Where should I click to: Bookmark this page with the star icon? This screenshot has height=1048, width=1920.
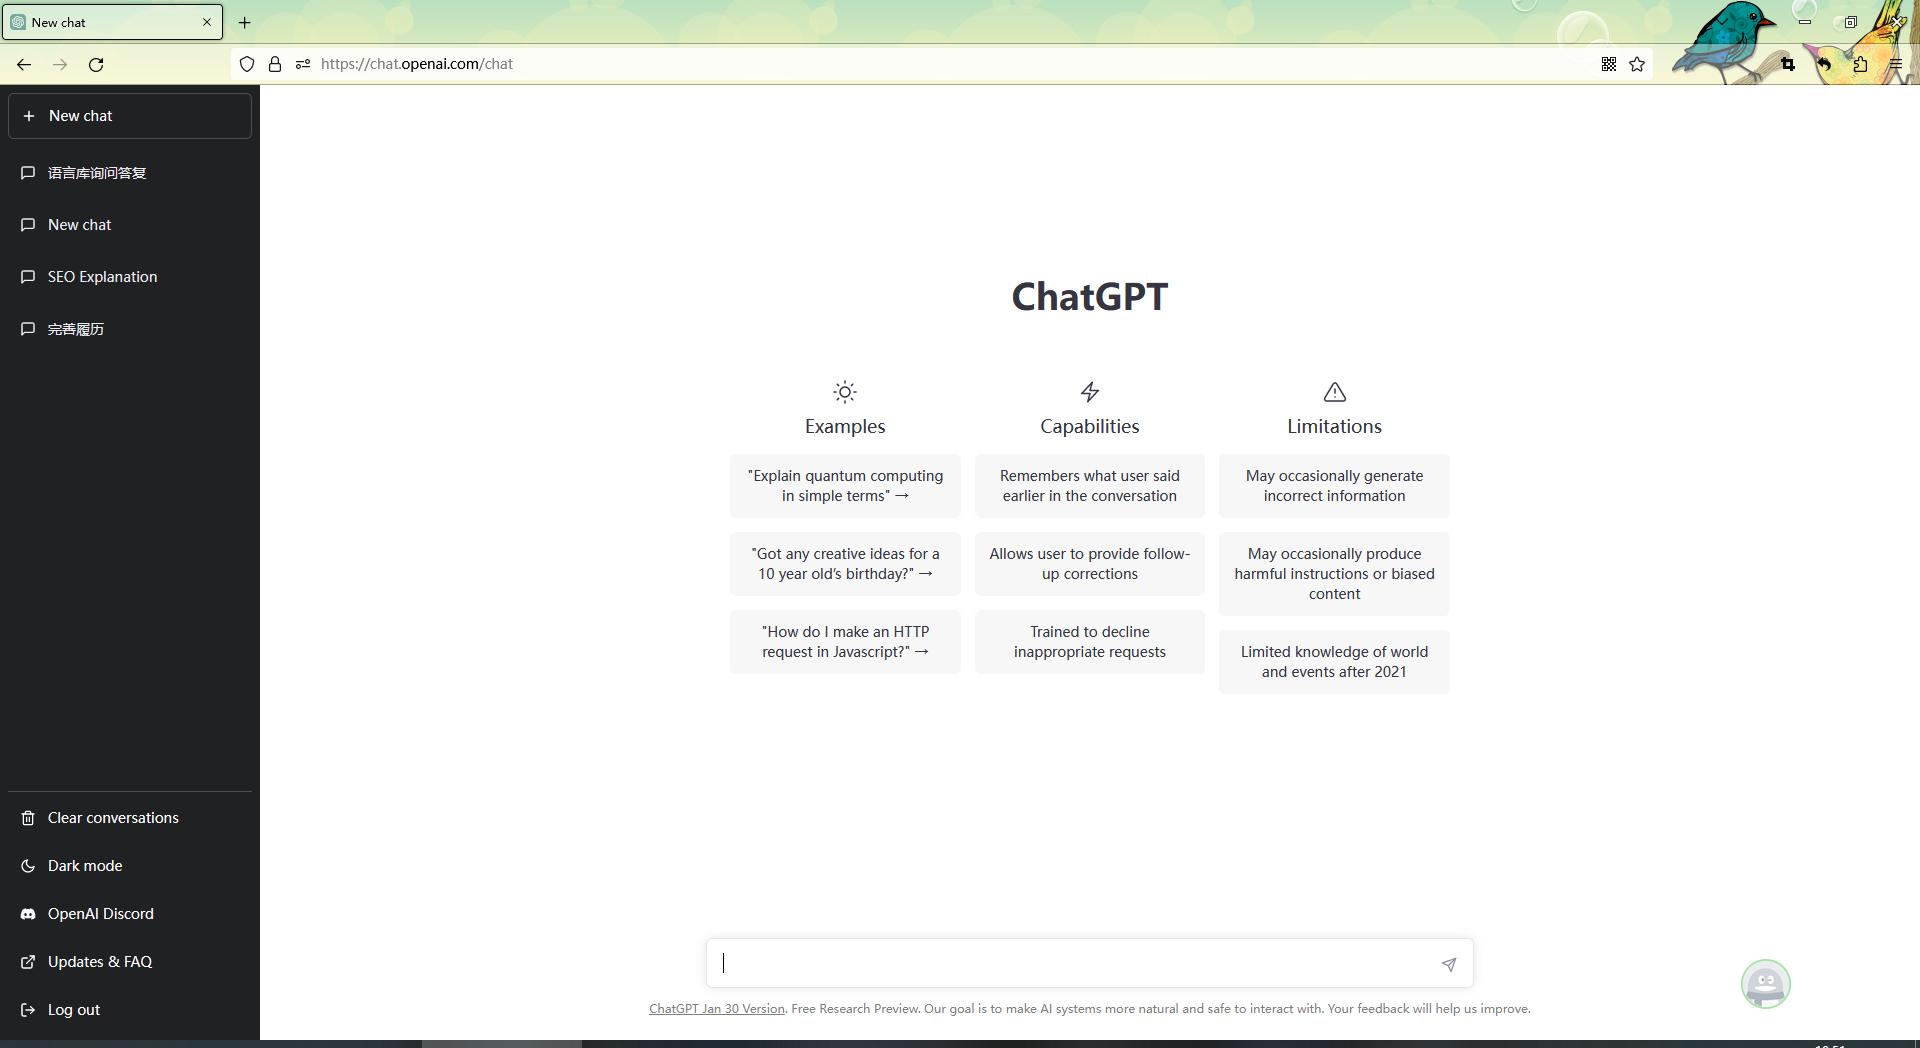(x=1637, y=64)
